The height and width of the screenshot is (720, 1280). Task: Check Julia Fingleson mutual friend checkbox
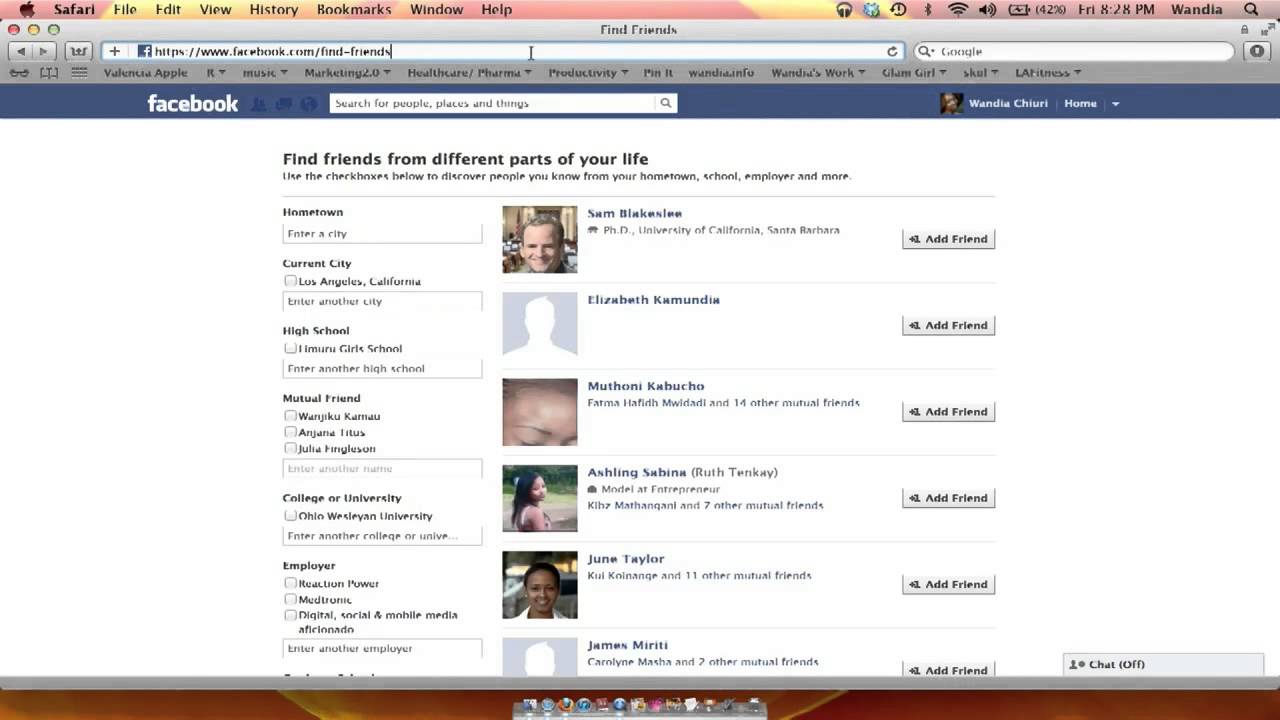pos(290,449)
